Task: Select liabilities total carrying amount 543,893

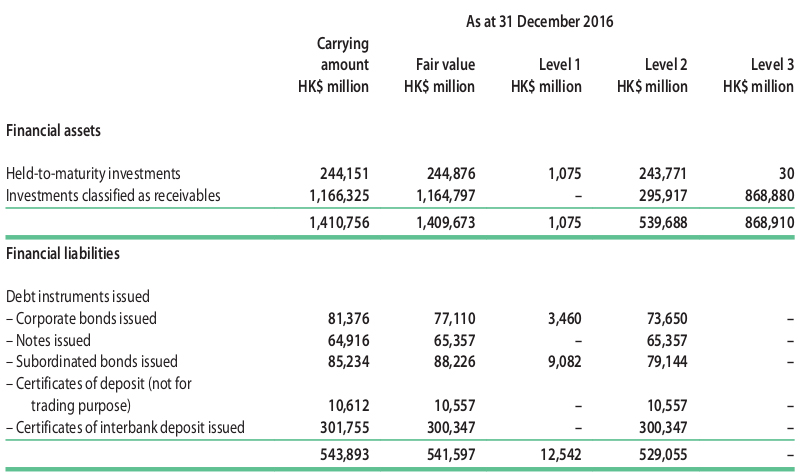Action: click(344, 455)
